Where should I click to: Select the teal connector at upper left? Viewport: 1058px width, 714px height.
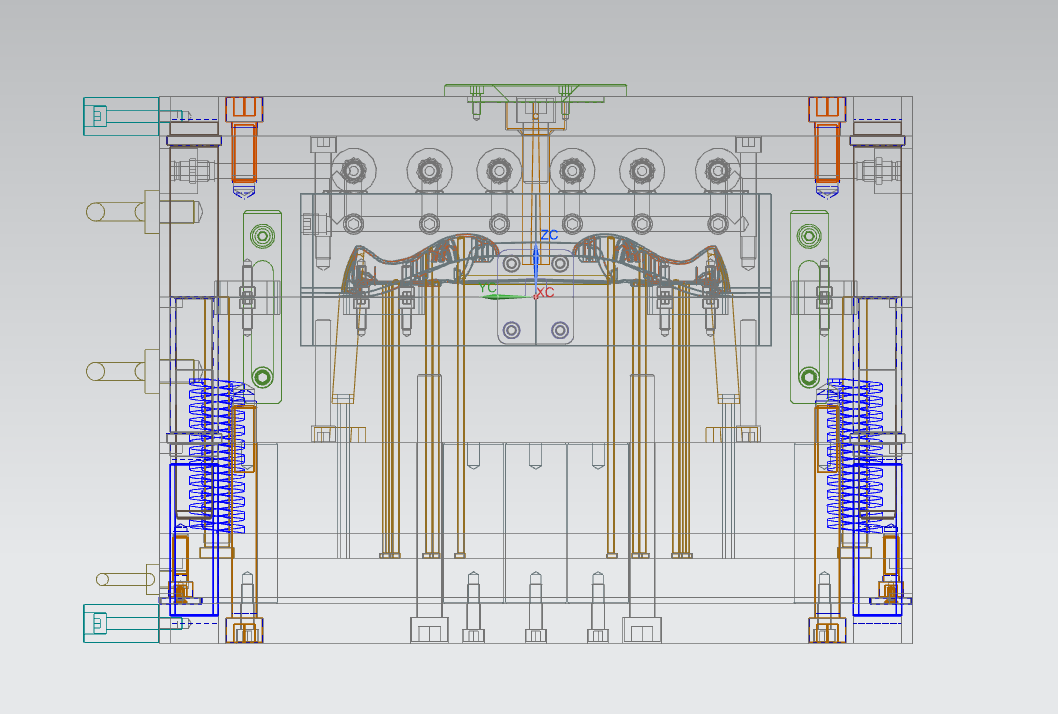click(x=121, y=116)
